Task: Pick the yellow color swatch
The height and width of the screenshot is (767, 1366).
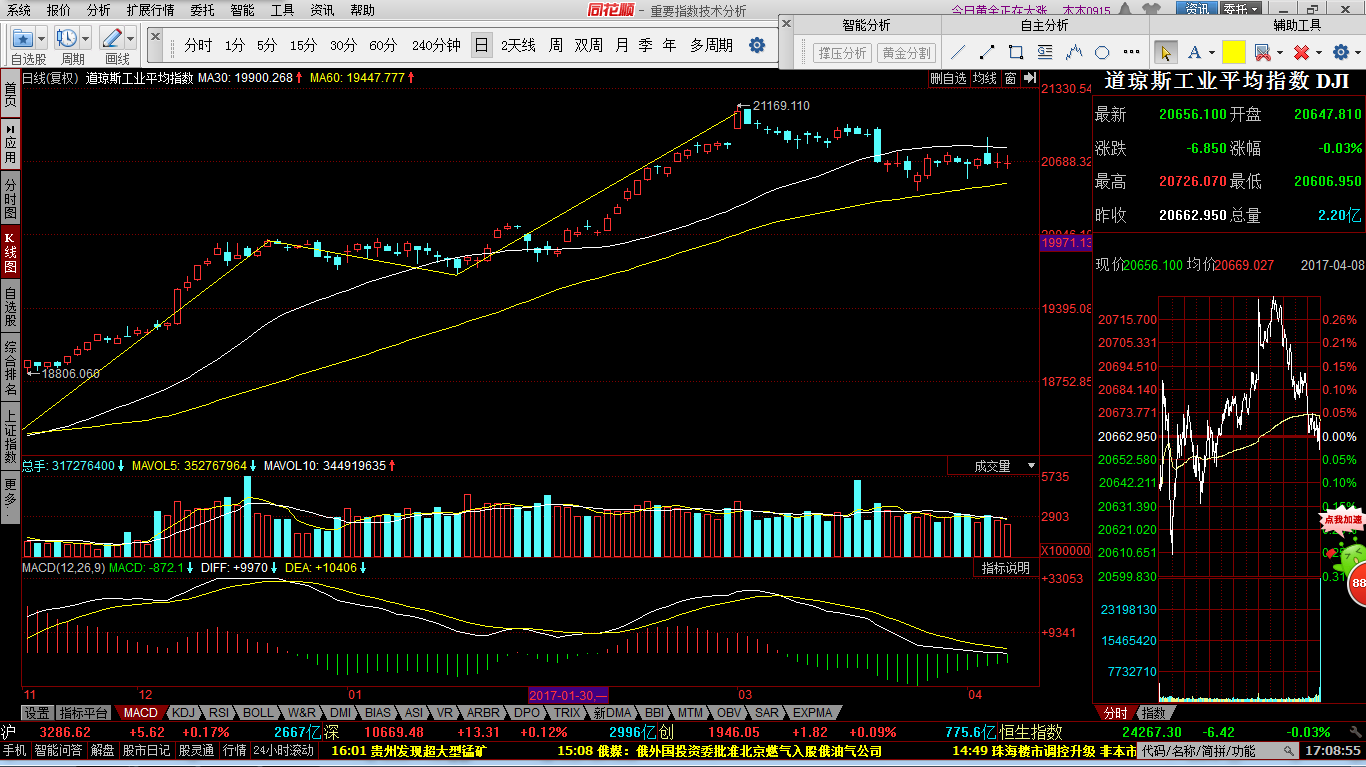Action: click(x=1233, y=52)
